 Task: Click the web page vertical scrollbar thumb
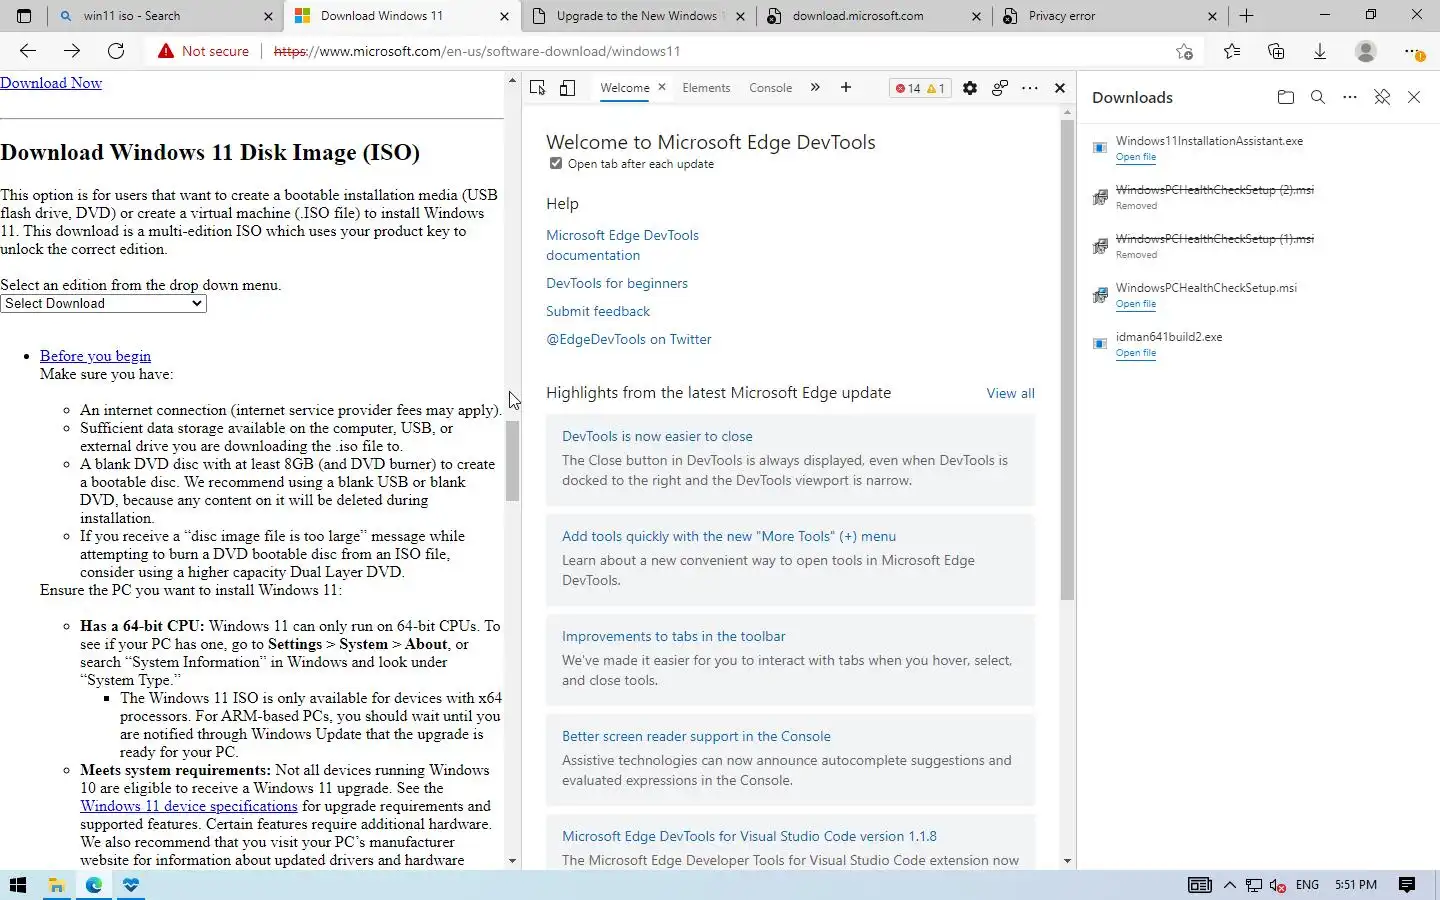[513, 460]
